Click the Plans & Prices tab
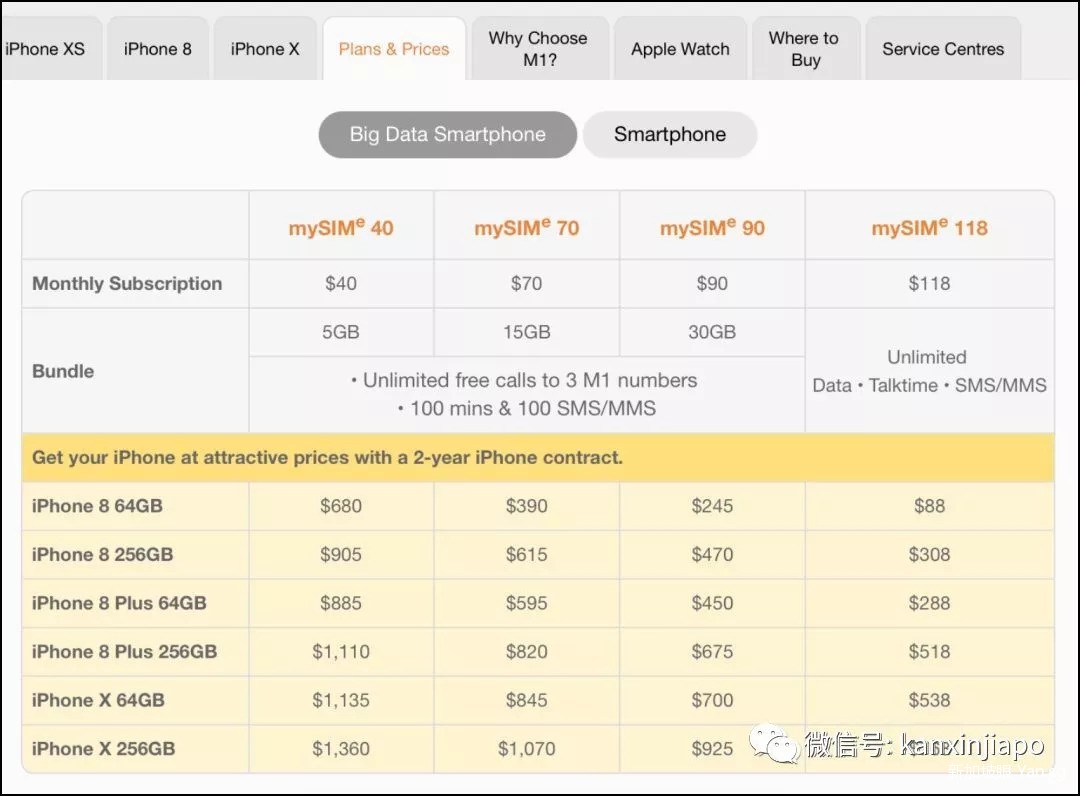Image resolution: width=1080 pixels, height=796 pixels. pyautogui.click(x=394, y=49)
